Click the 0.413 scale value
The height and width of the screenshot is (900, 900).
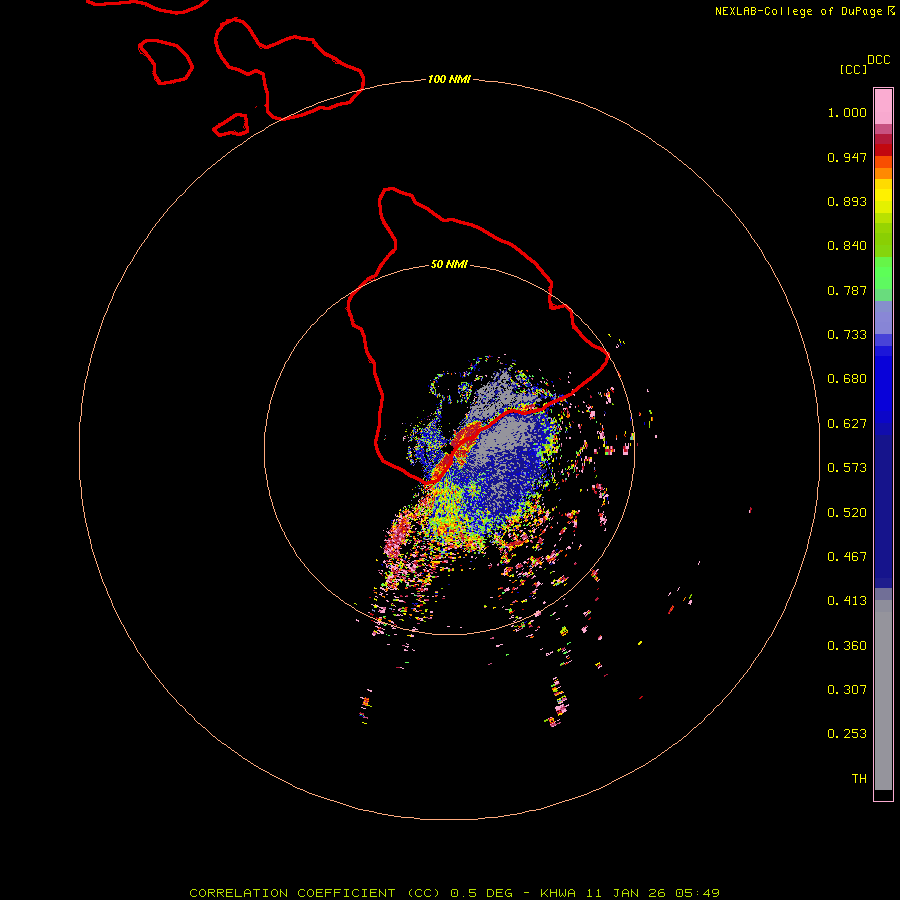click(847, 601)
